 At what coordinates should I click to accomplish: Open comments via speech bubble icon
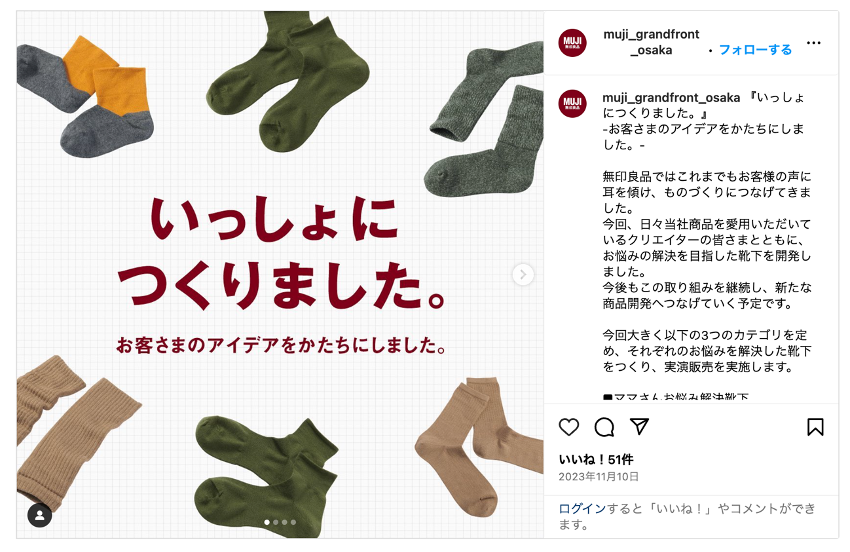[604, 427]
